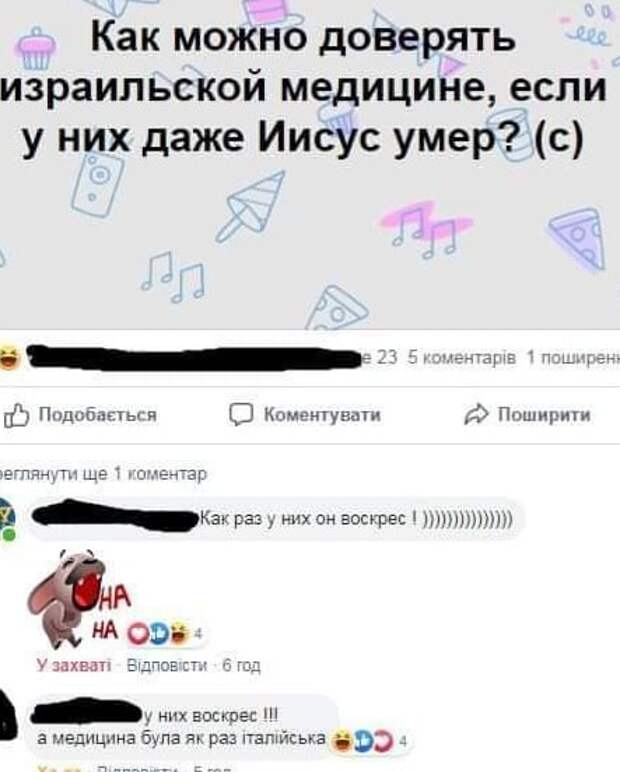Open first commenter's profile avatar
This screenshot has height=772, width=620.
click(x=7, y=519)
